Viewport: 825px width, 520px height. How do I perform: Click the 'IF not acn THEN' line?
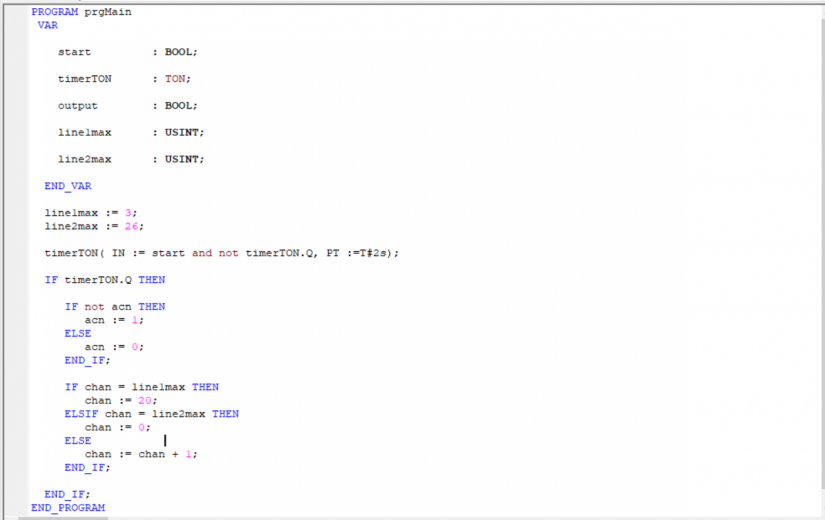click(x=115, y=307)
